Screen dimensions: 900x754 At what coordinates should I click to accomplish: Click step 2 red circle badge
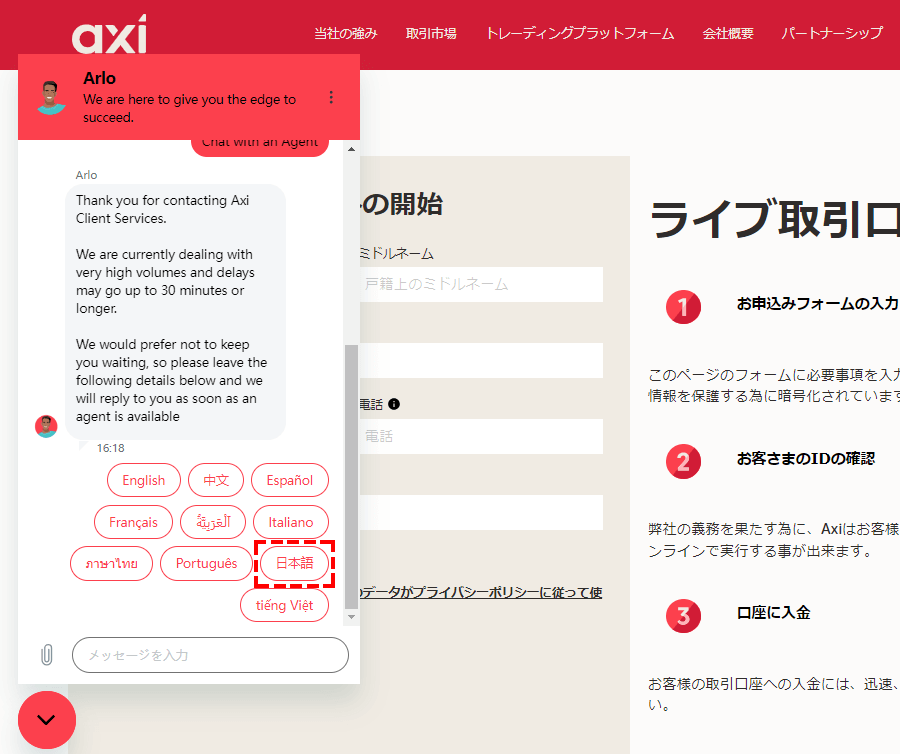coord(683,461)
